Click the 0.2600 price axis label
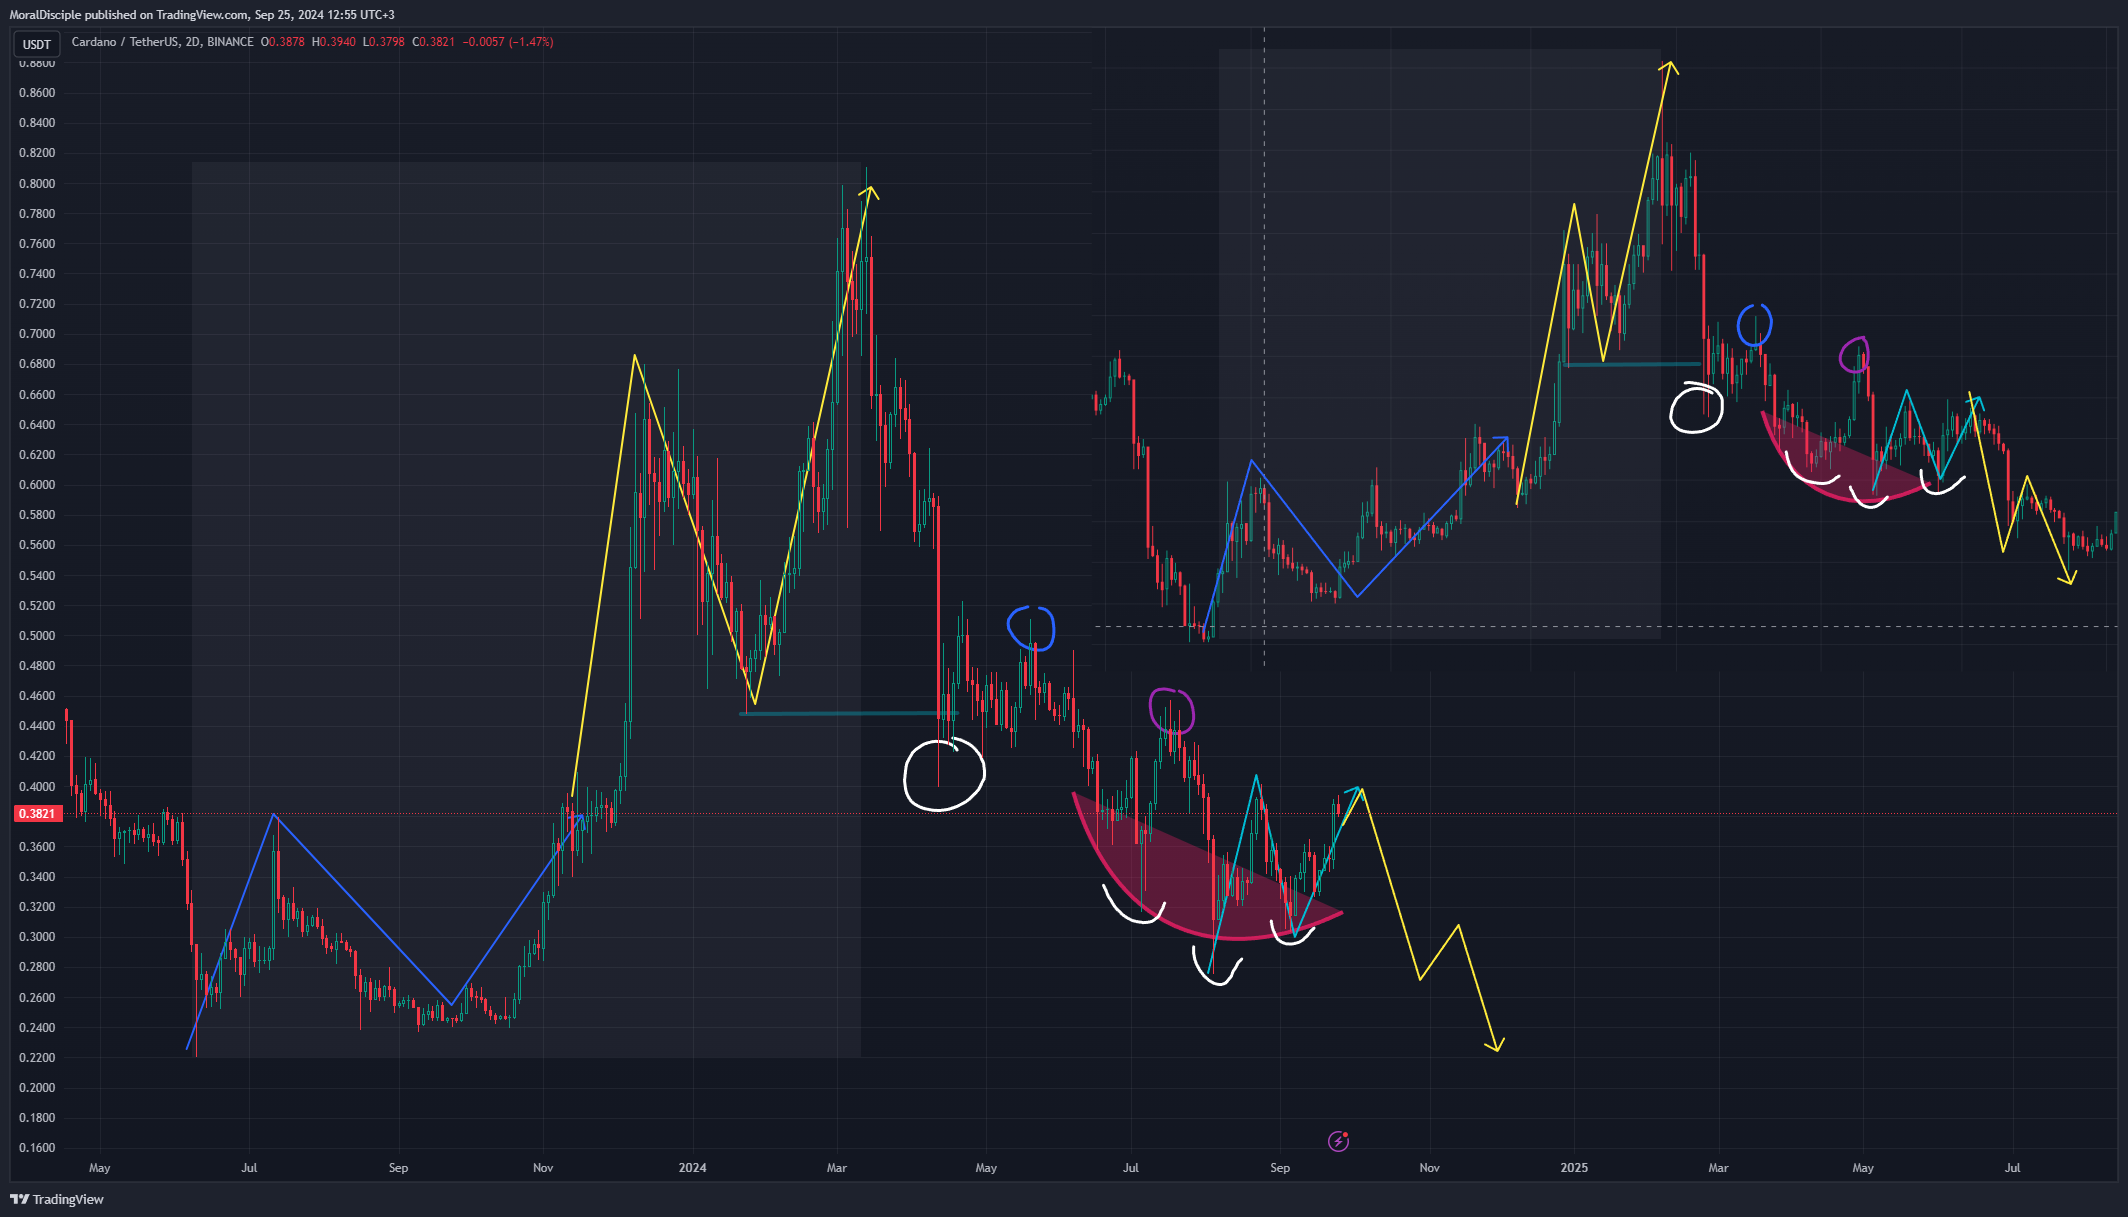The image size is (2128, 1217). (x=37, y=998)
